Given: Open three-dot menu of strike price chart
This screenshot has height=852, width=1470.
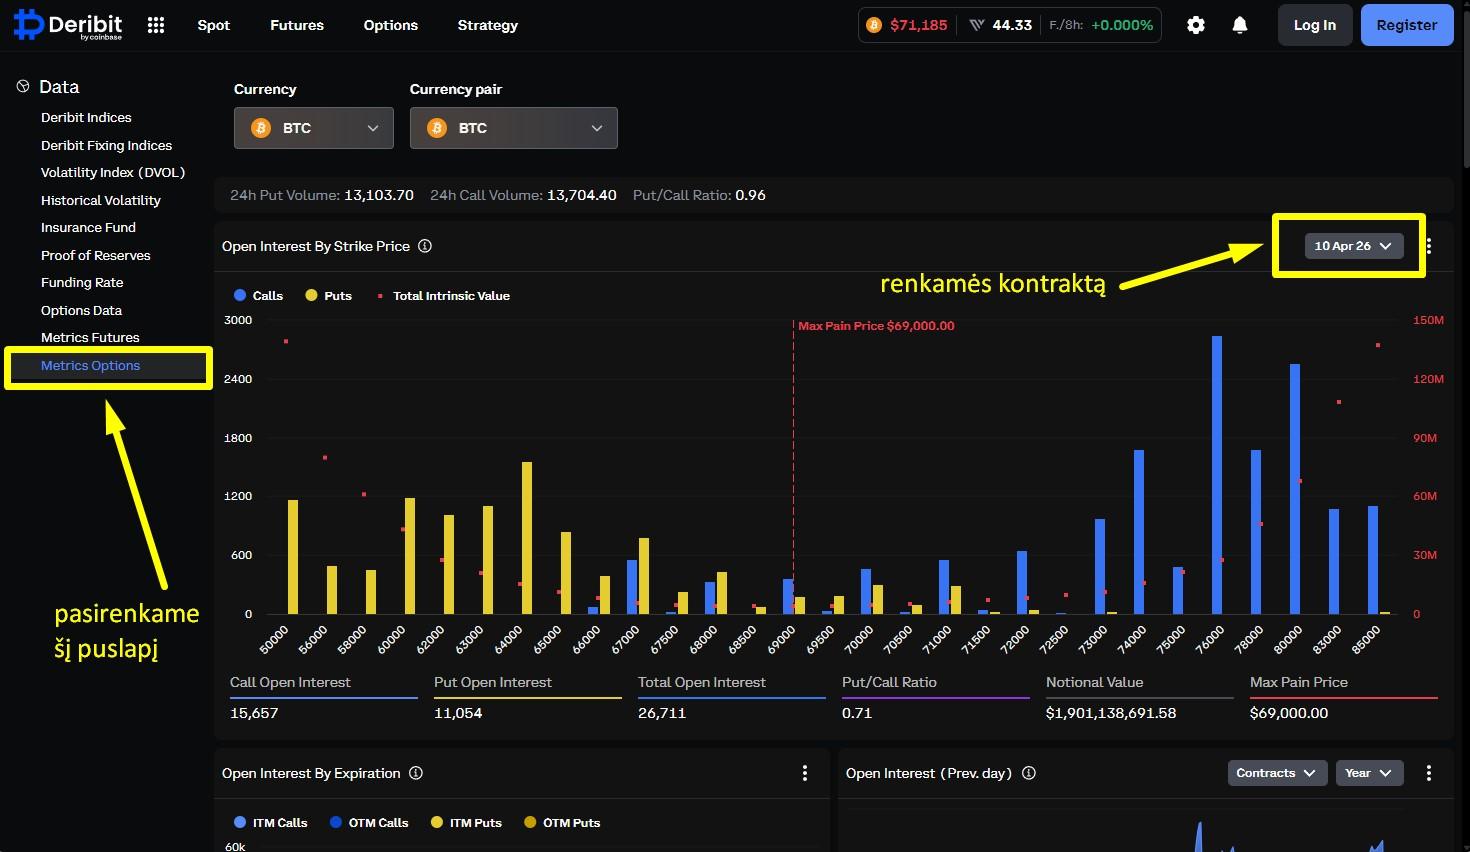Looking at the screenshot, I should click(1429, 246).
